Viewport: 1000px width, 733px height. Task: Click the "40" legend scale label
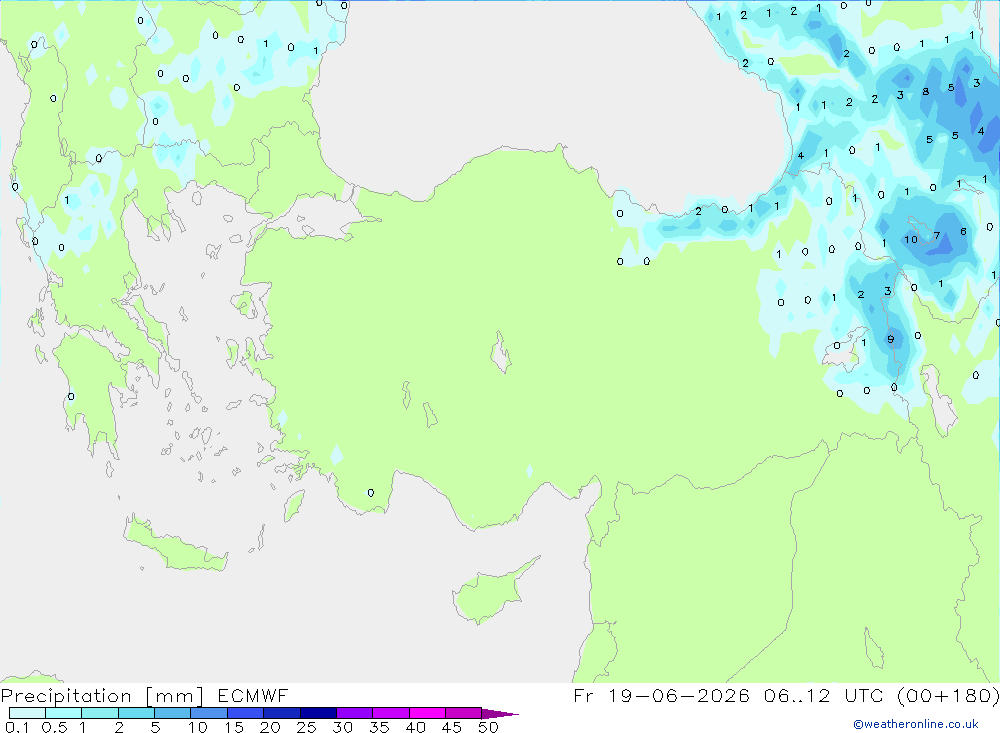tap(415, 727)
